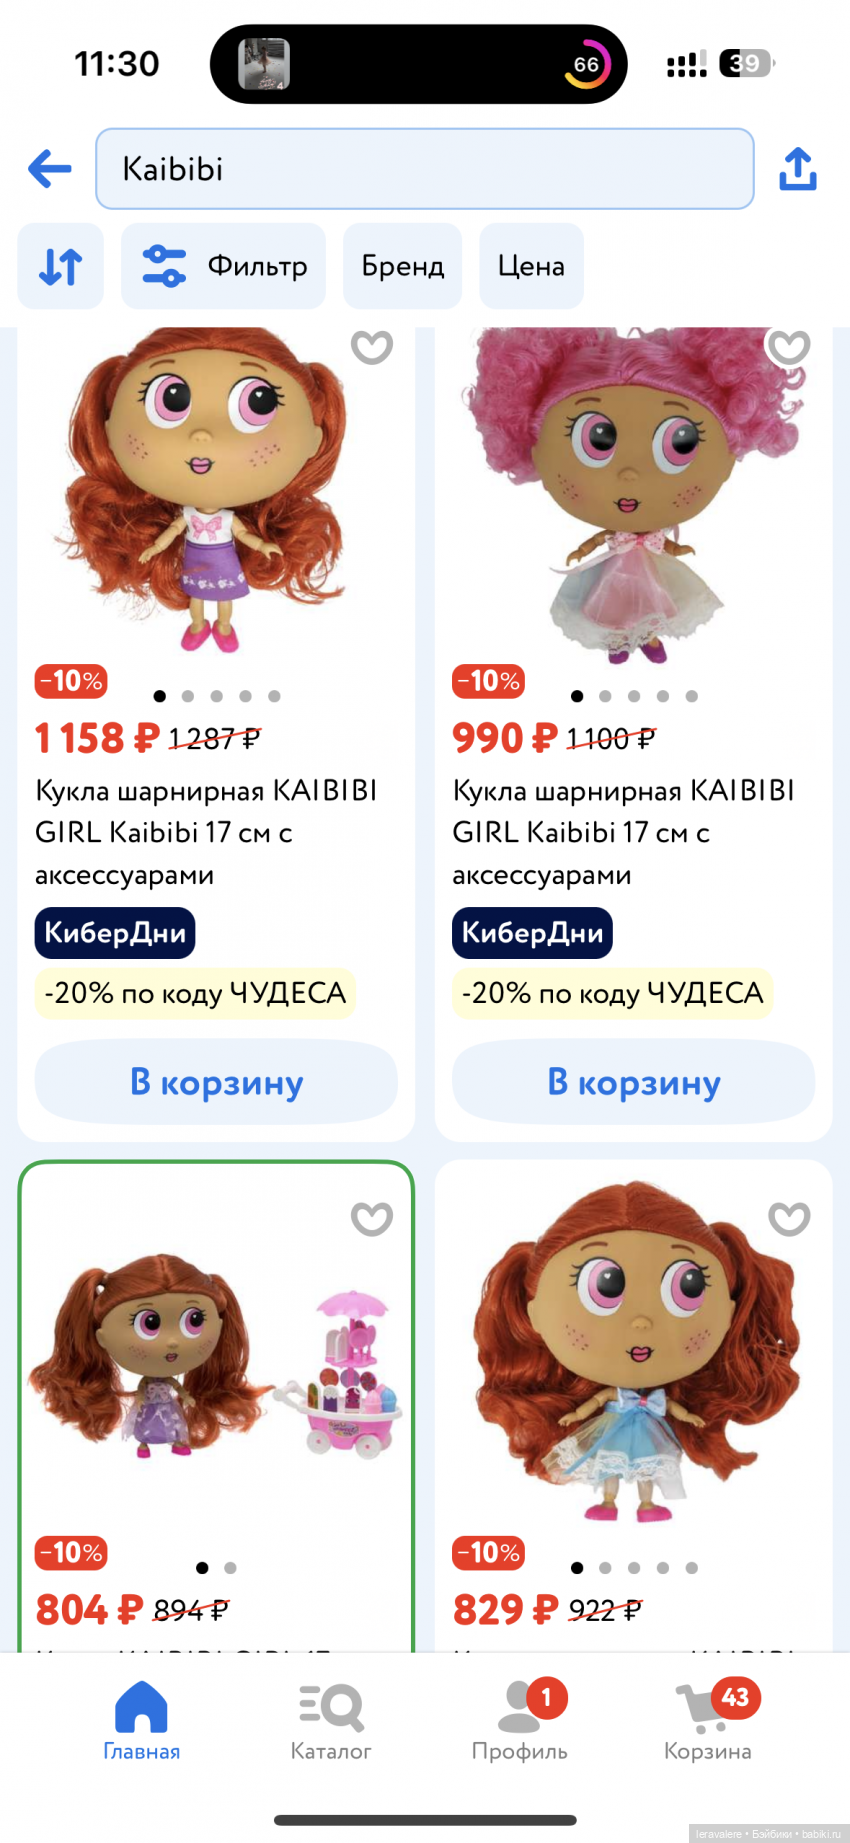Screen dimensions: 850x1843
Task: Tap the КиберДни badge on first product
Action: 115,933
